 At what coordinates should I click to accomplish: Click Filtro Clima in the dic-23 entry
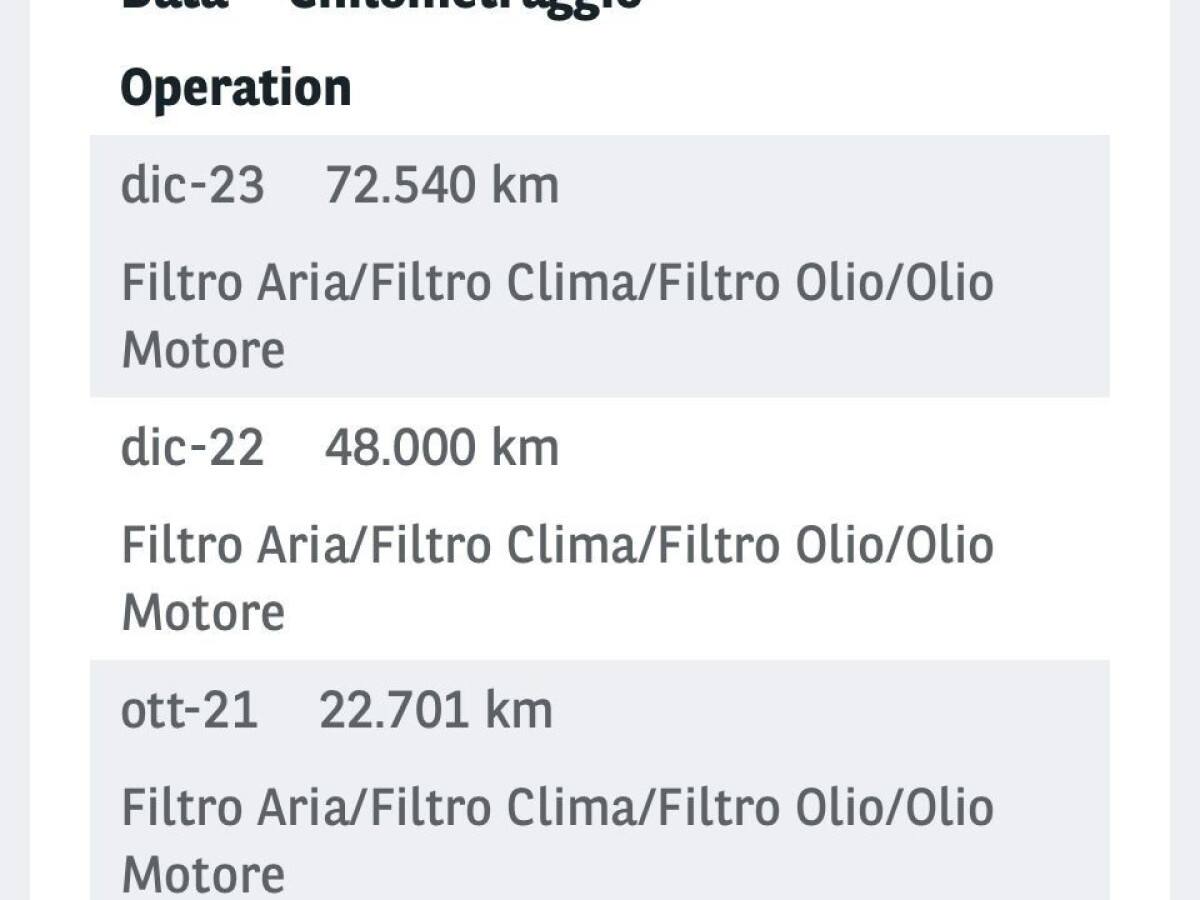coord(505,284)
